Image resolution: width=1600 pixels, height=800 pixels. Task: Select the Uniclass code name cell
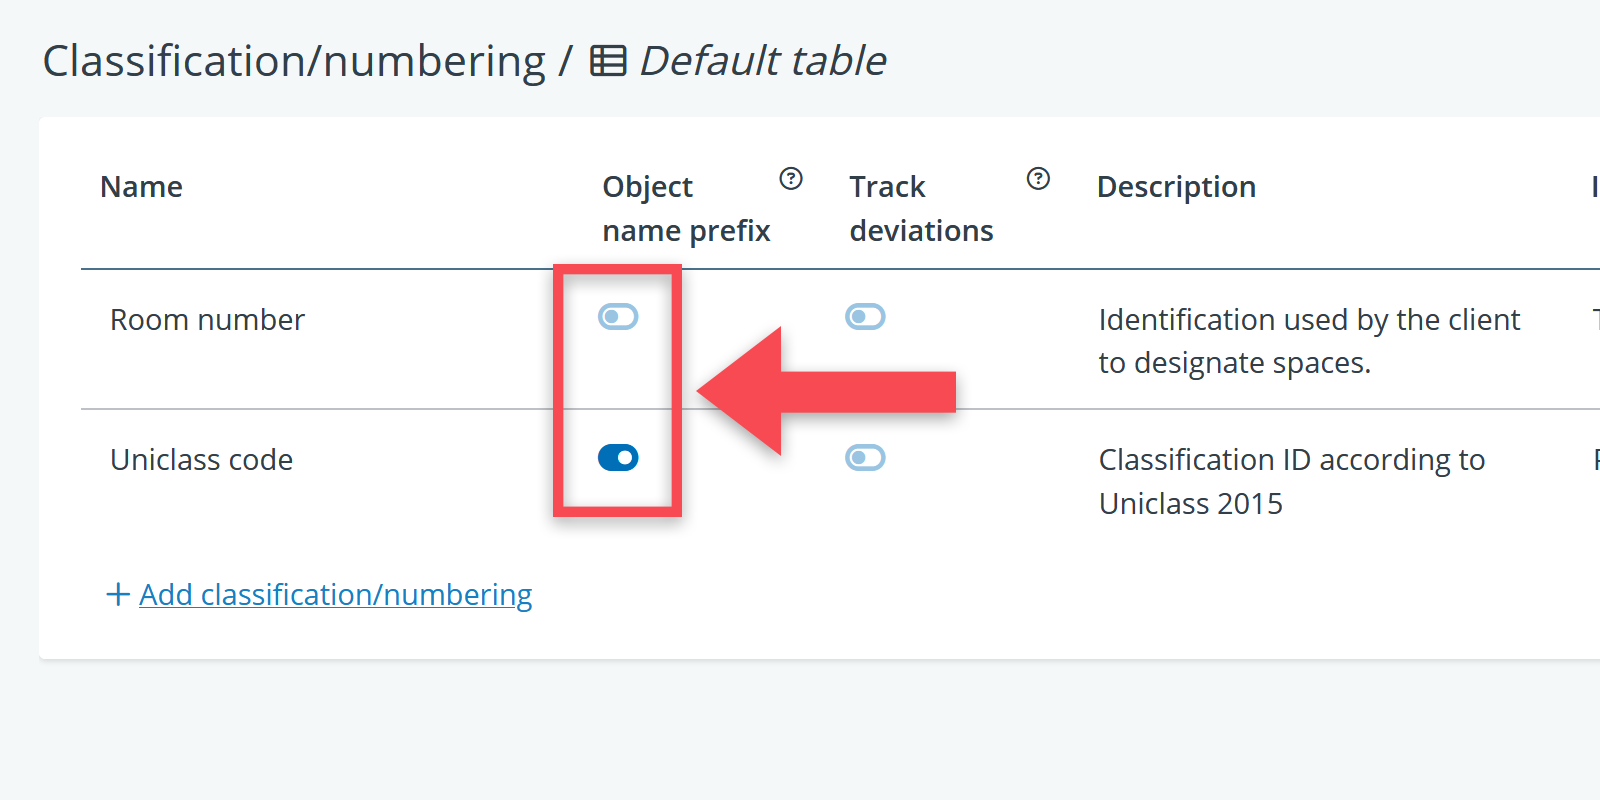(201, 460)
